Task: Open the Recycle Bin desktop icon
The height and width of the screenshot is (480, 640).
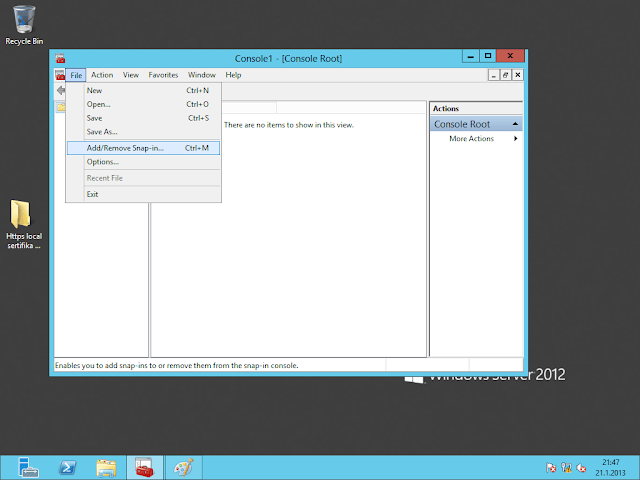Action: (24, 22)
